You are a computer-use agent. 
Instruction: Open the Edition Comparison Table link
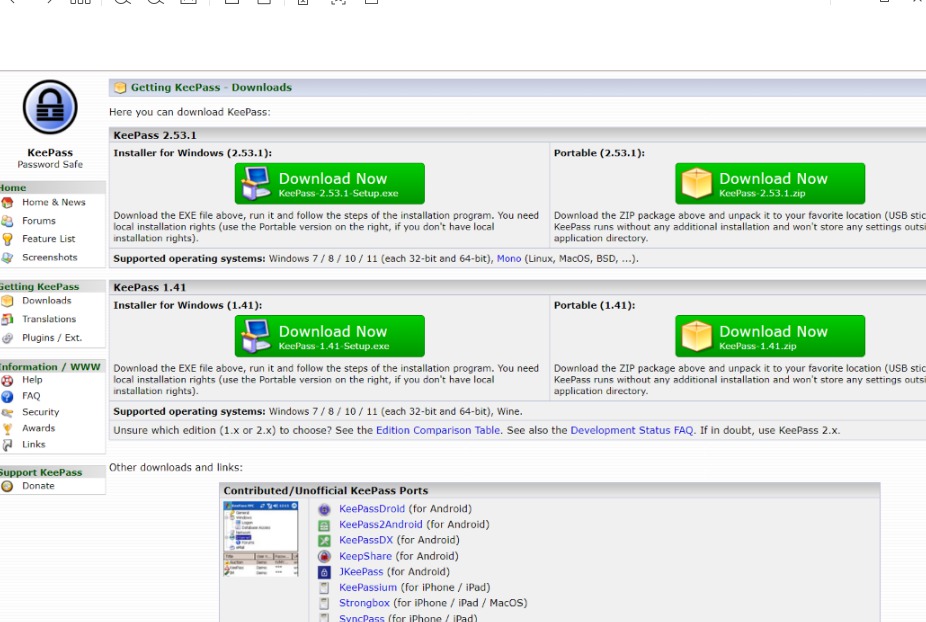438,430
